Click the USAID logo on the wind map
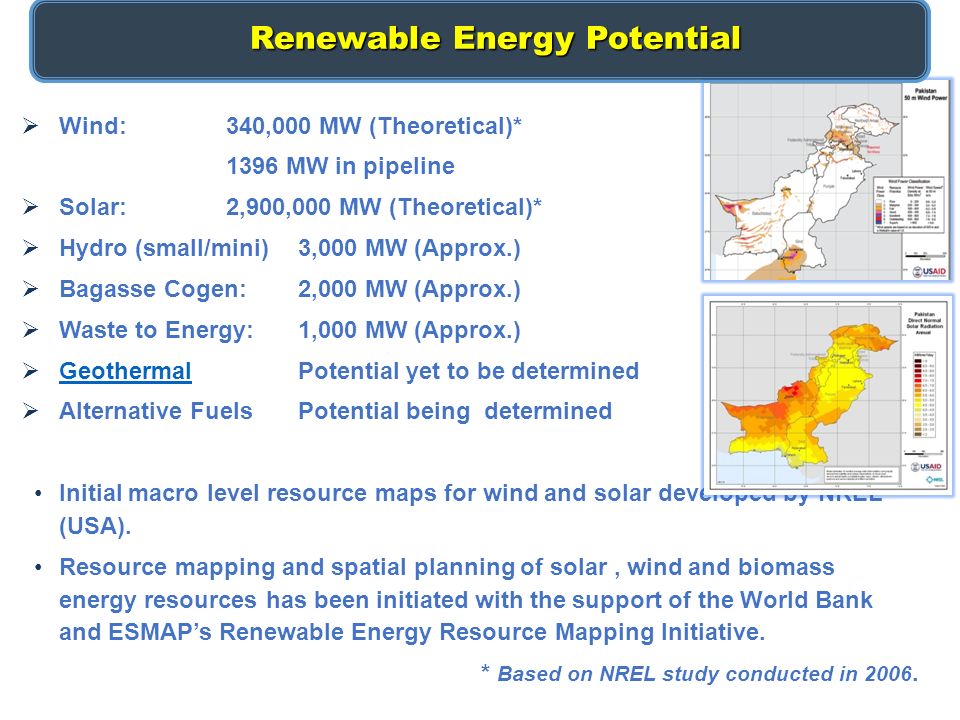 tap(929, 271)
